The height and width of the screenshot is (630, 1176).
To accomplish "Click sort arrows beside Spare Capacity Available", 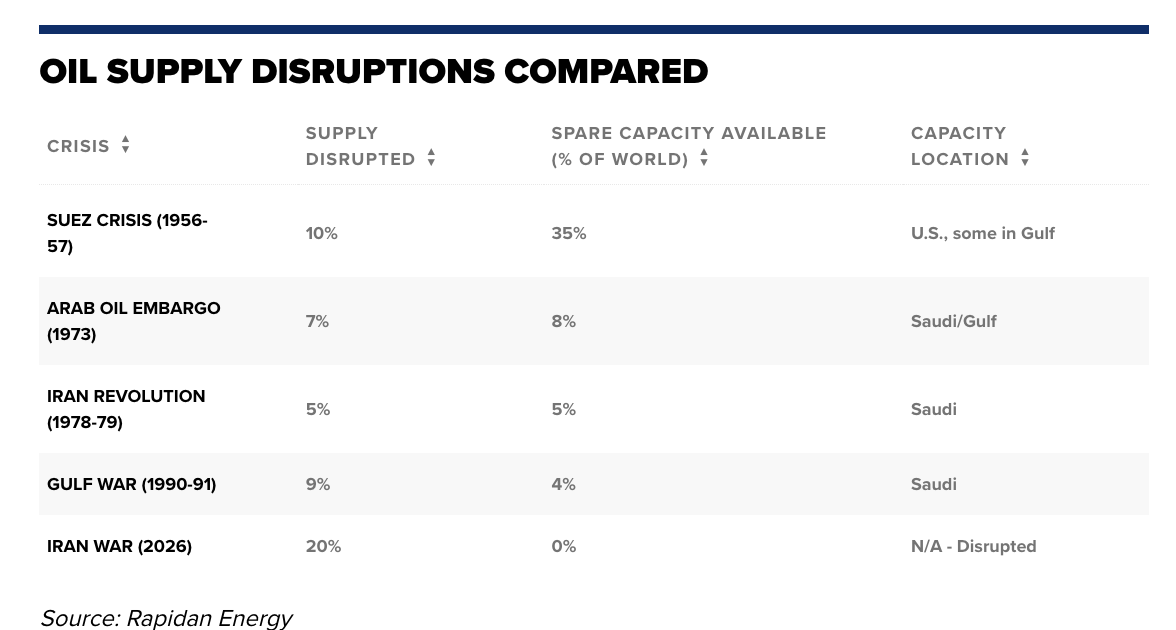I will coord(704,158).
